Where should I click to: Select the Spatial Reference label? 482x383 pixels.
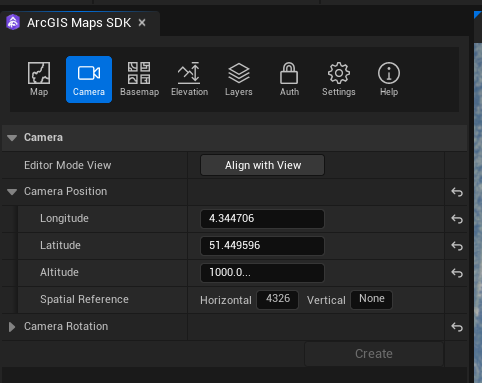(x=84, y=299)
